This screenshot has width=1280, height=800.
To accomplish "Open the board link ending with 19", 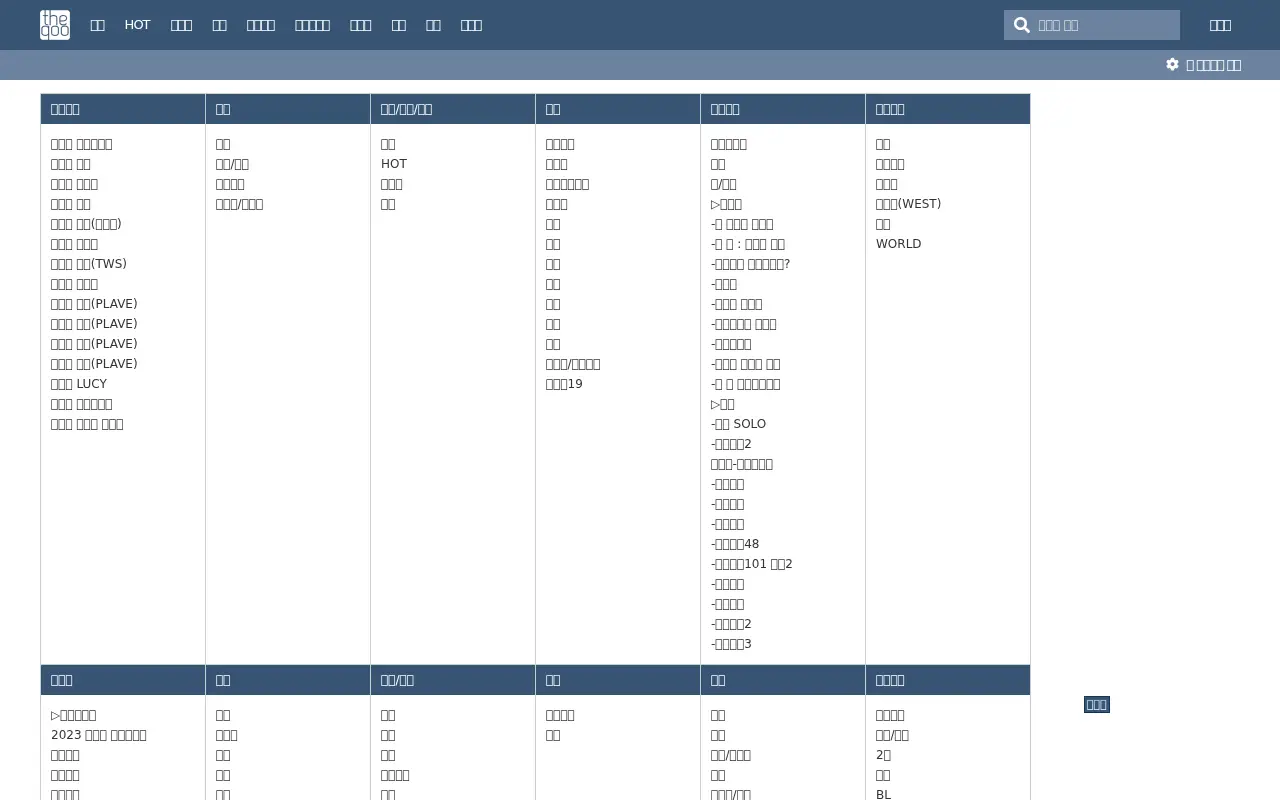I will pos(564,384).
